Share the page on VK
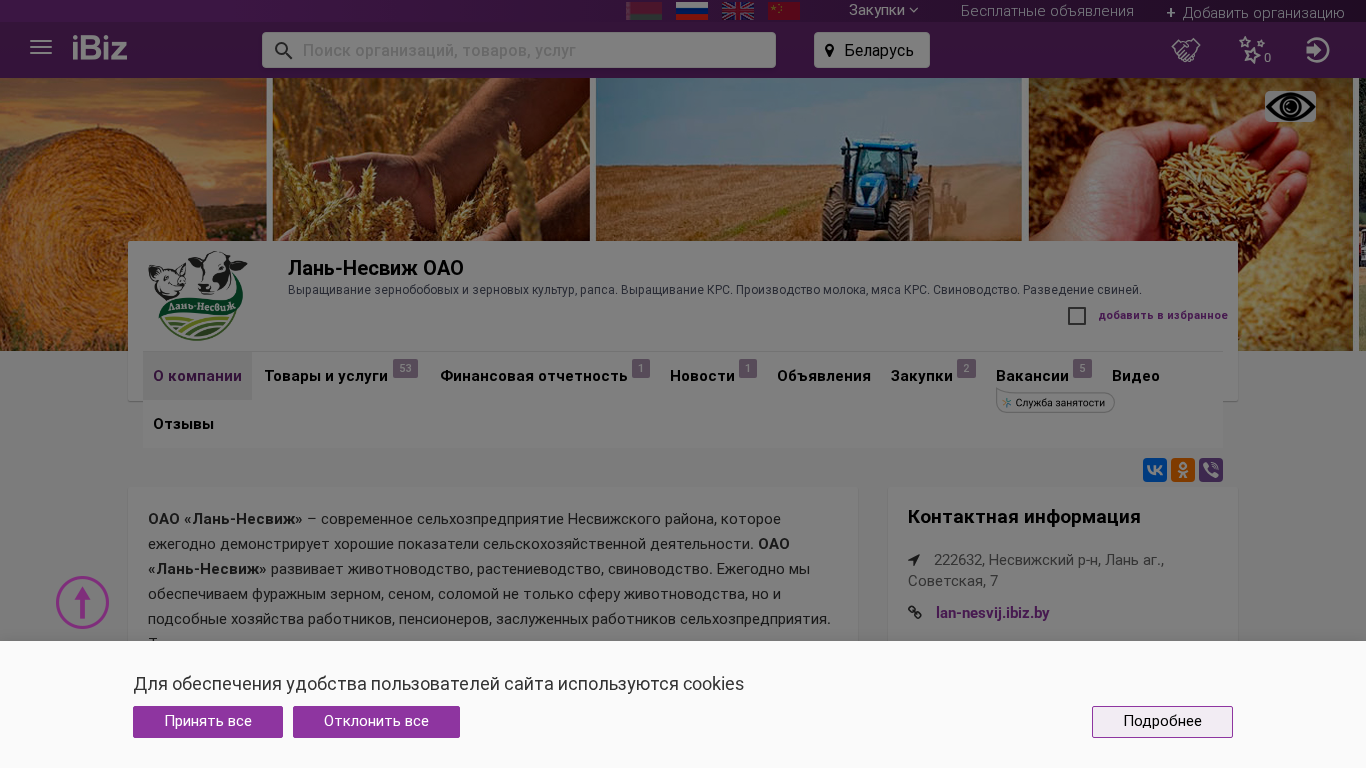This screenshot has width=1366, height=768. pos(1155,470)
